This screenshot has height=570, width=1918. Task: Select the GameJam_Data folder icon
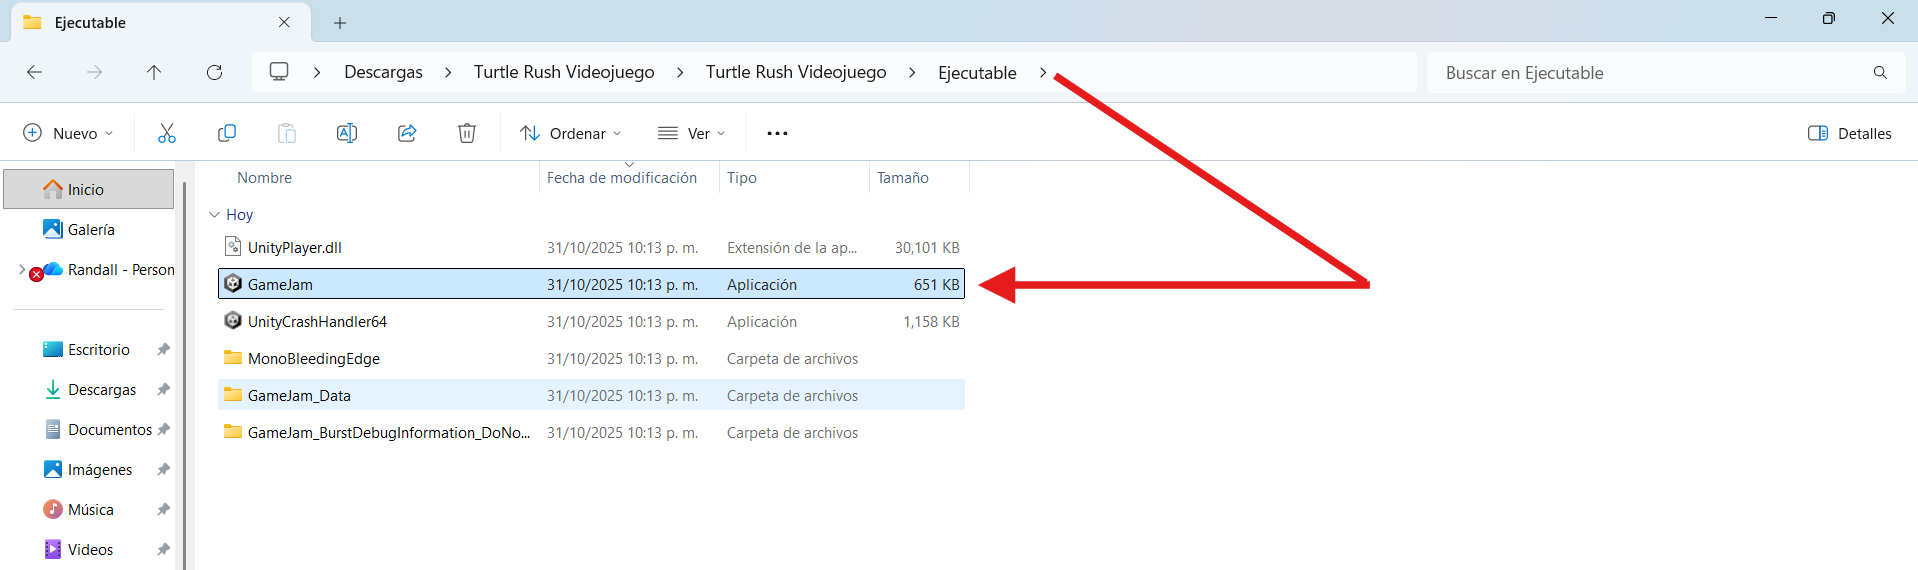click(x=233, y=395)
